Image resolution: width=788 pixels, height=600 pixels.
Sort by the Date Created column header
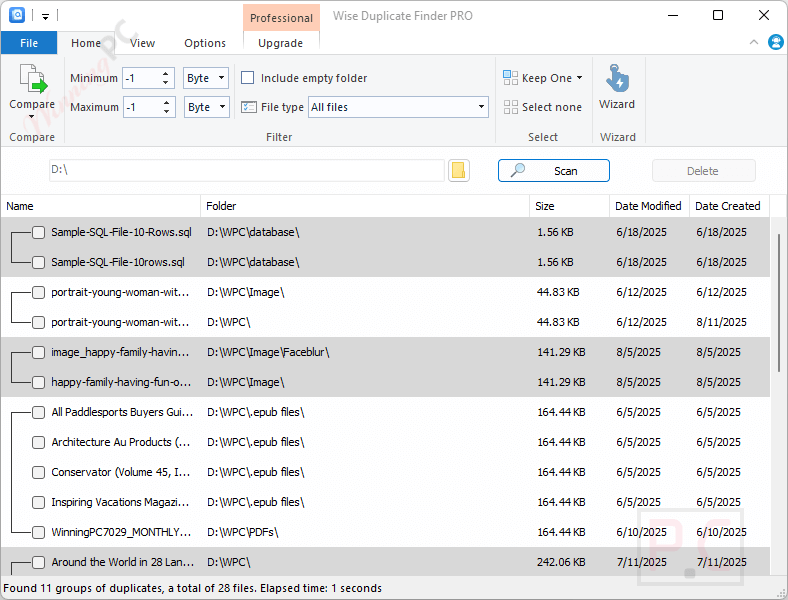[x=729, y=206]
